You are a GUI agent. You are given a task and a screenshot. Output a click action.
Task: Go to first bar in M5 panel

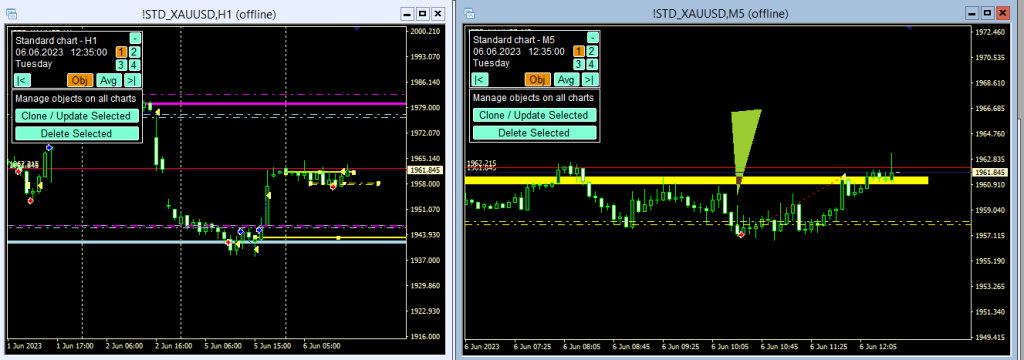479,80
